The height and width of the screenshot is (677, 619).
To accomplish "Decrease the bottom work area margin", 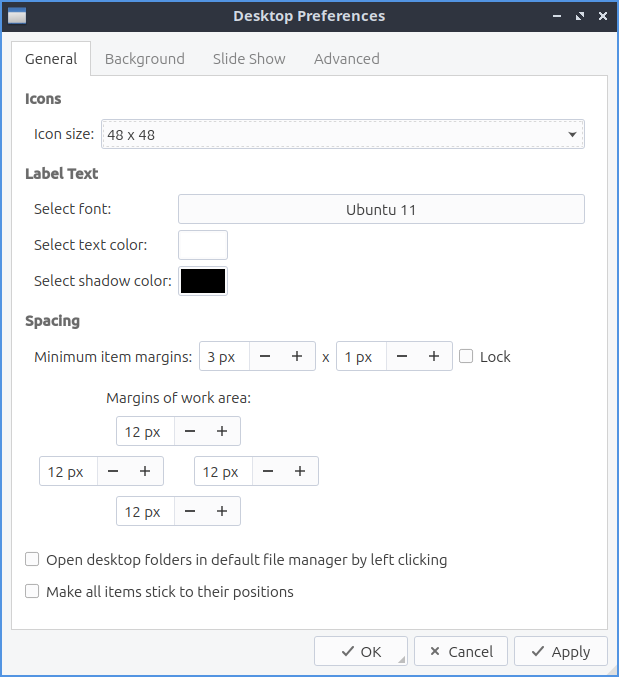I will 190,512.
